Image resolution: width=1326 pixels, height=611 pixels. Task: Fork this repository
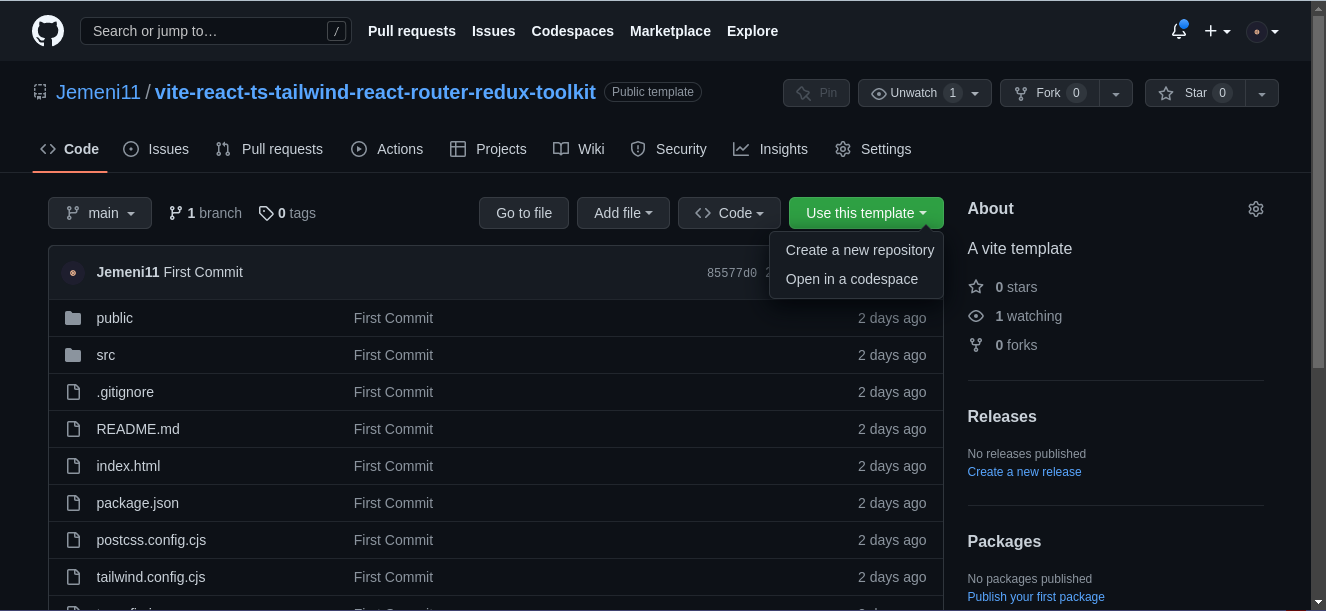coord(1049,93)
